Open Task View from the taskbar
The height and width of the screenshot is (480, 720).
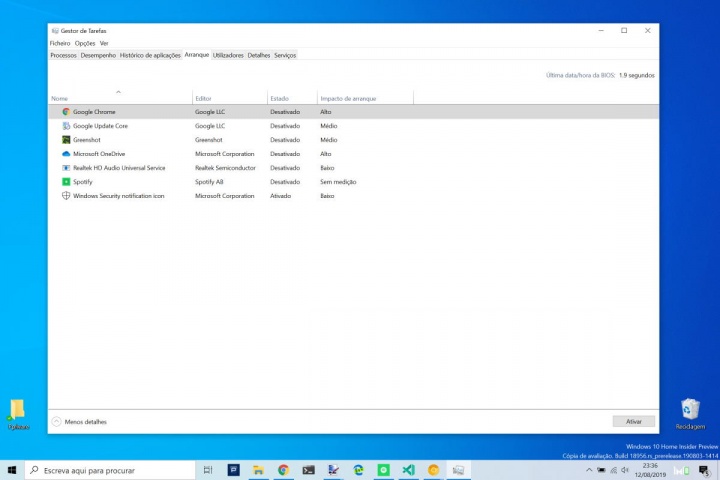pos(208,470)
